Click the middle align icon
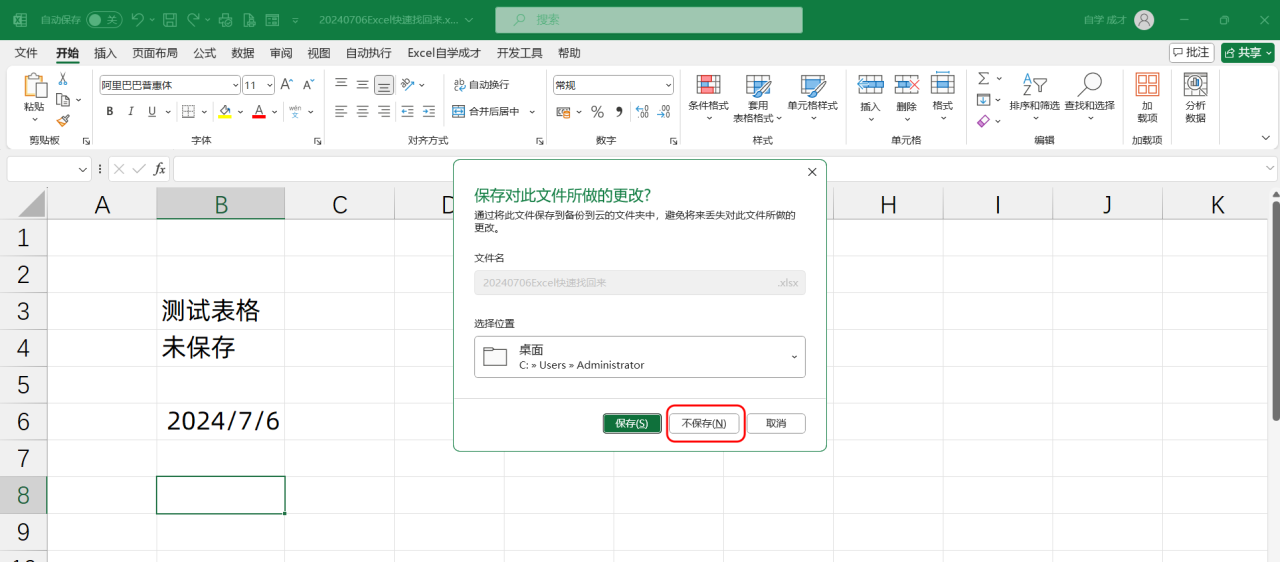 (x=362, y=85)
